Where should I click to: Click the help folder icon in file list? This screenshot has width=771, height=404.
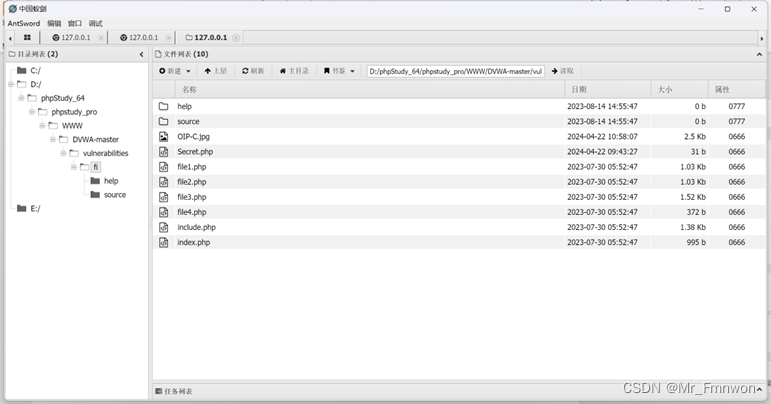[x=164, y=106]
